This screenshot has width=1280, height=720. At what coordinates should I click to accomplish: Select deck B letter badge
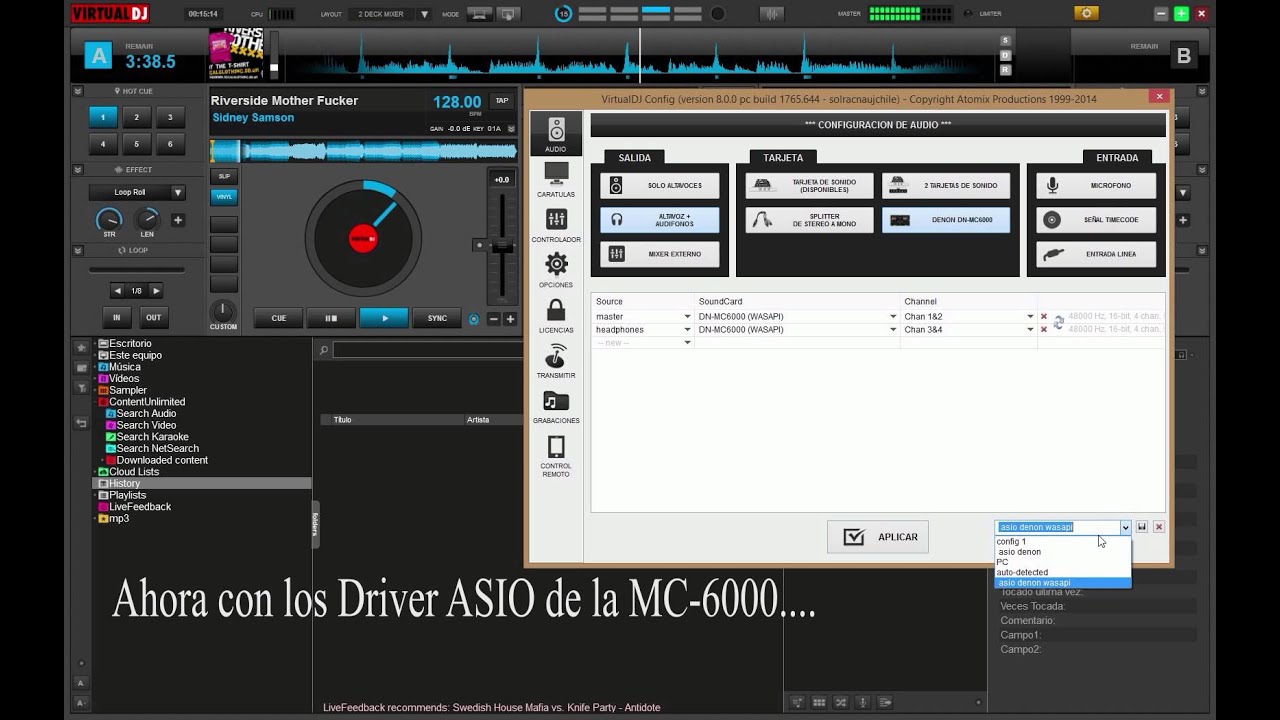1184,56
